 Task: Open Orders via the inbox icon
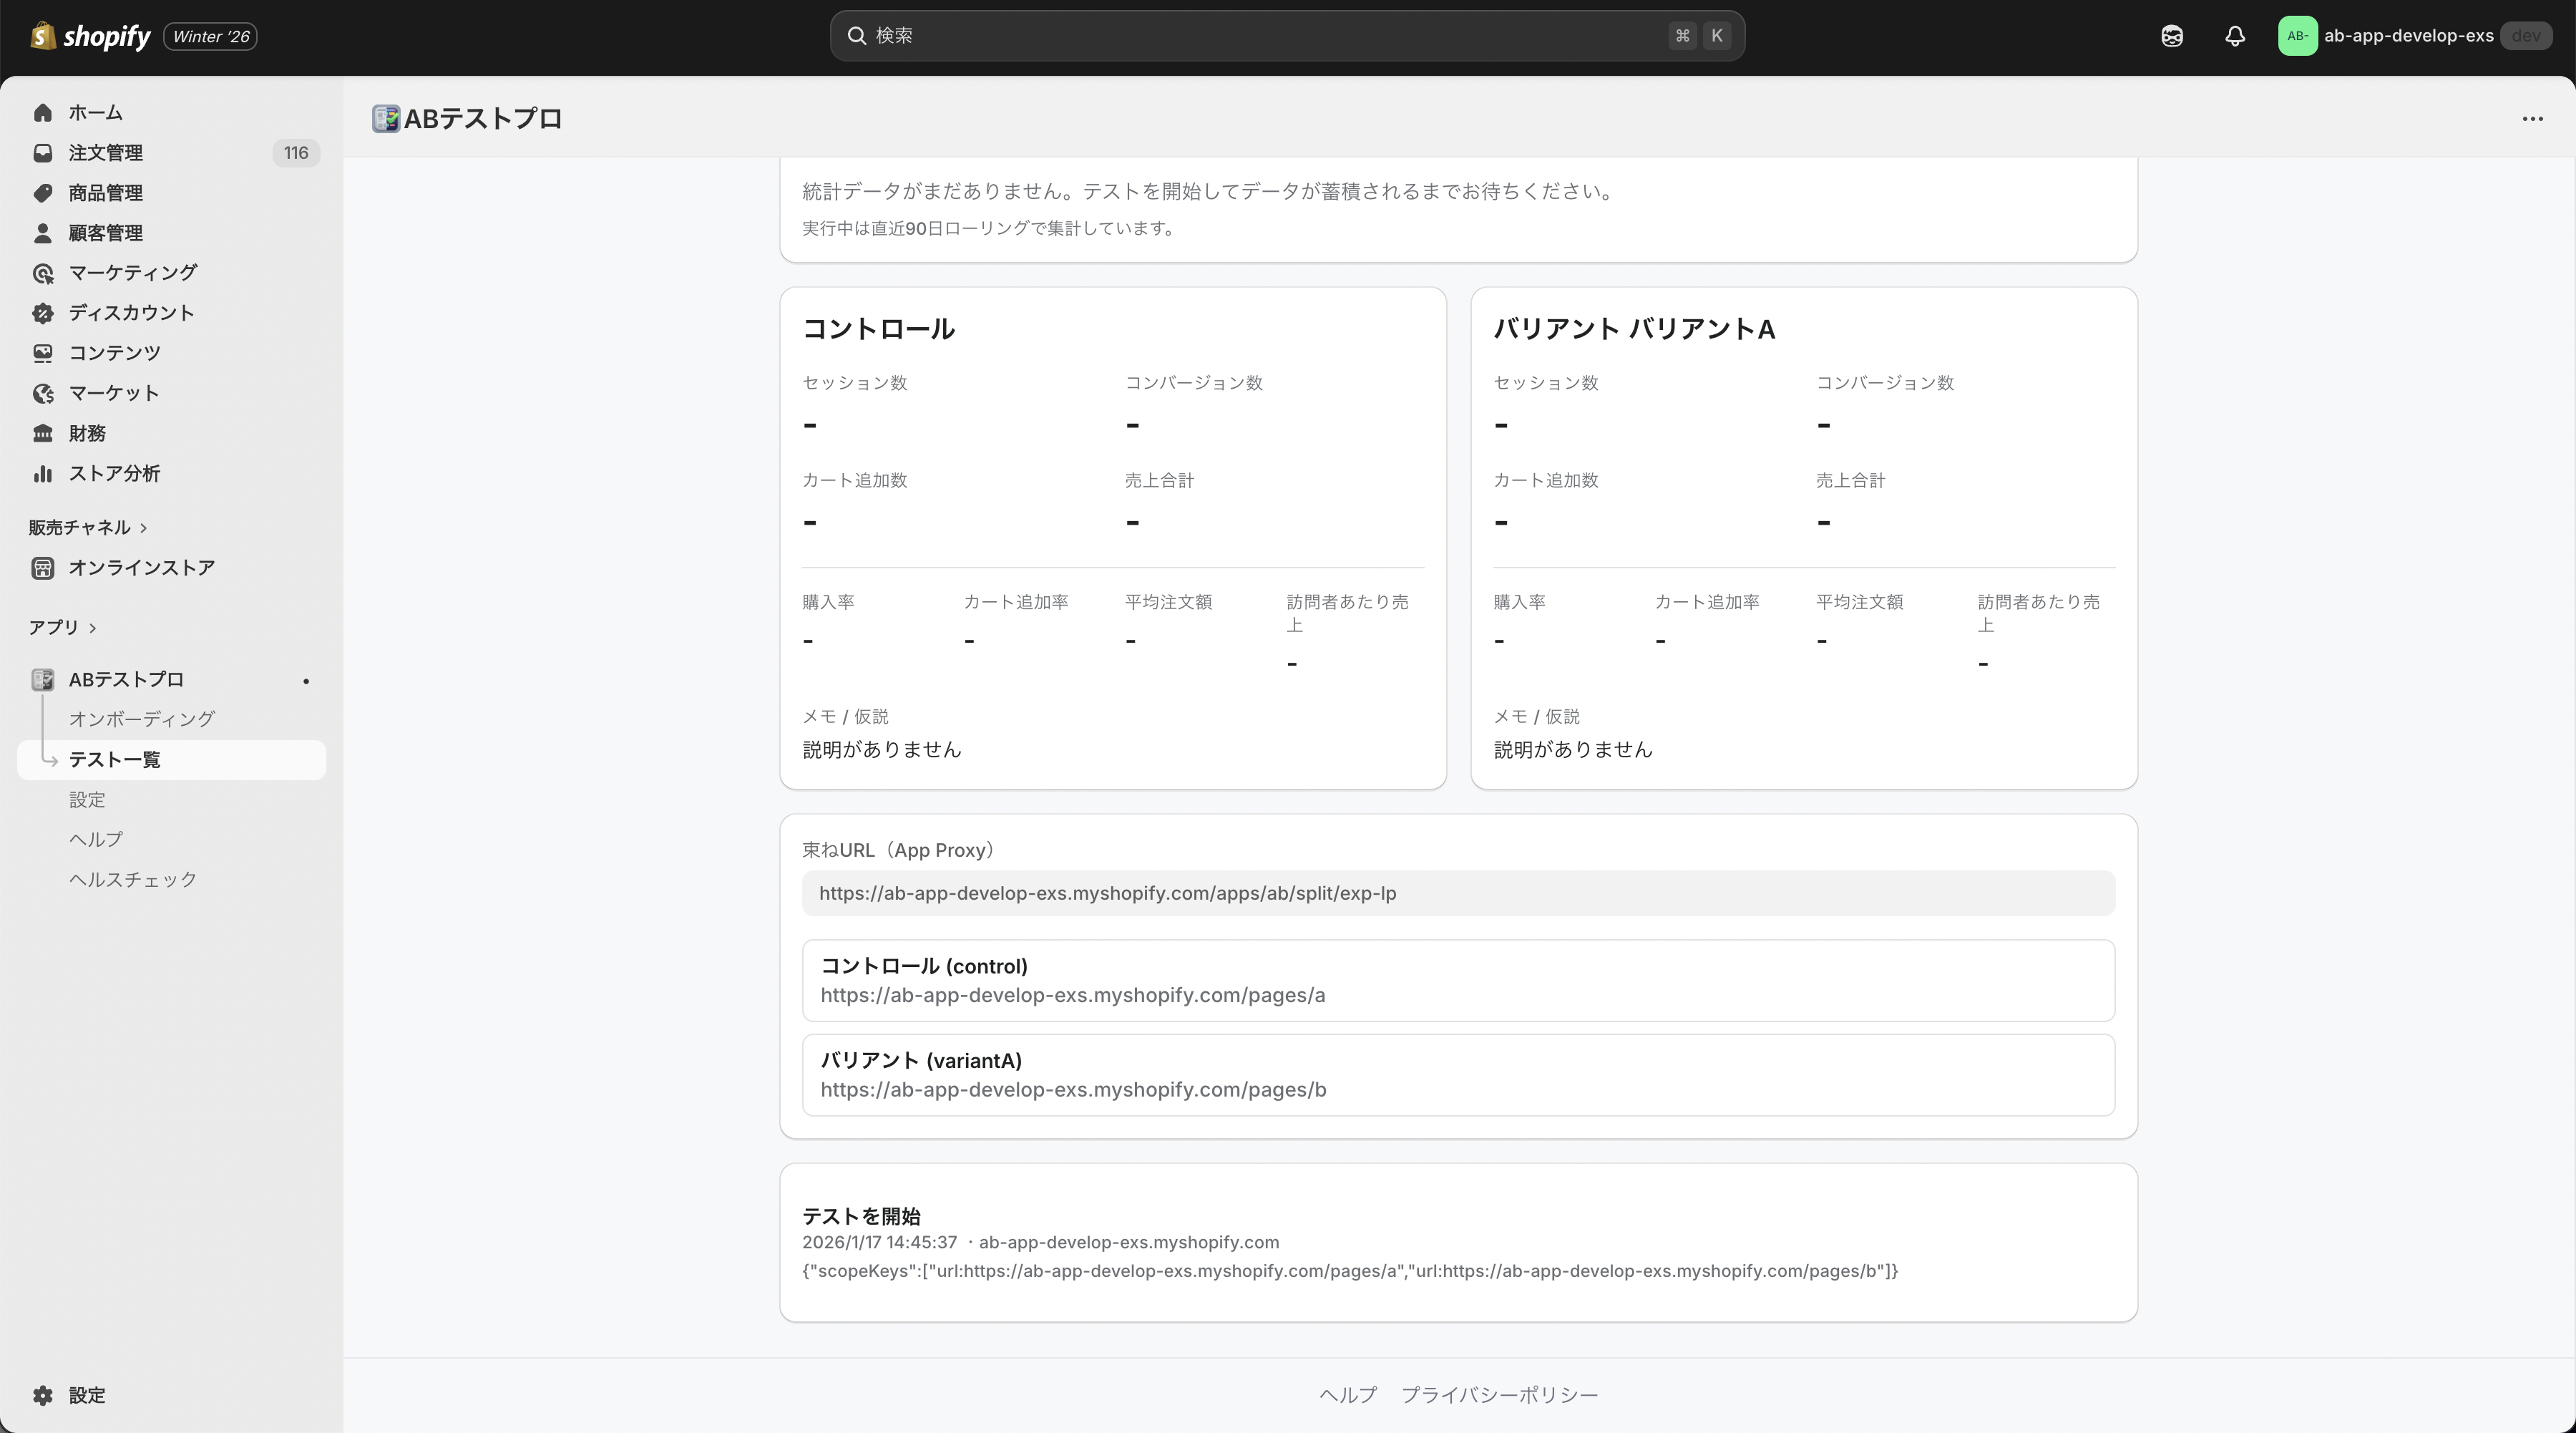tap(42, 153)
